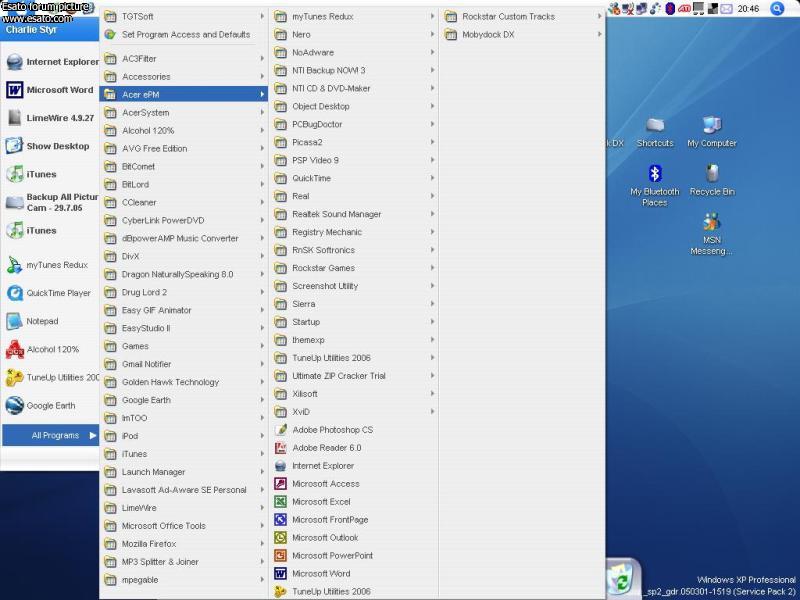The image size is (800, 600).
Task: Launch TuneUp Utilities from Start menu left pane
Action: coord(51,378)
